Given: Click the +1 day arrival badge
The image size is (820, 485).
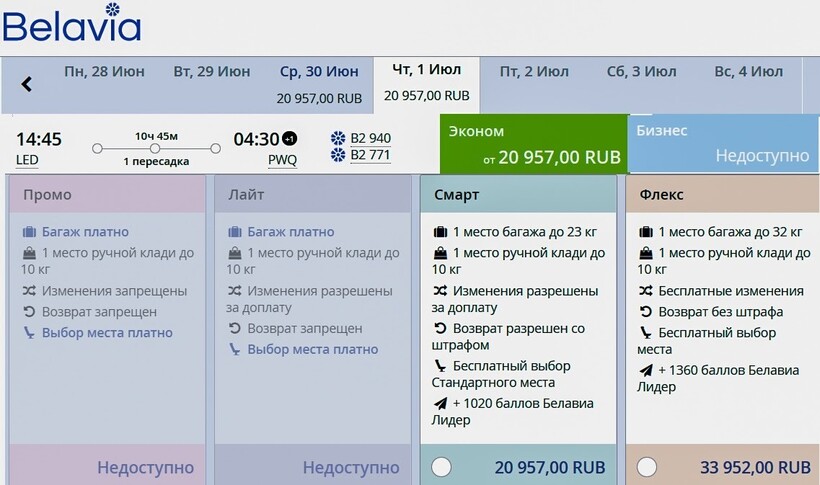Looking at the screenshot, I should (289, 139).
